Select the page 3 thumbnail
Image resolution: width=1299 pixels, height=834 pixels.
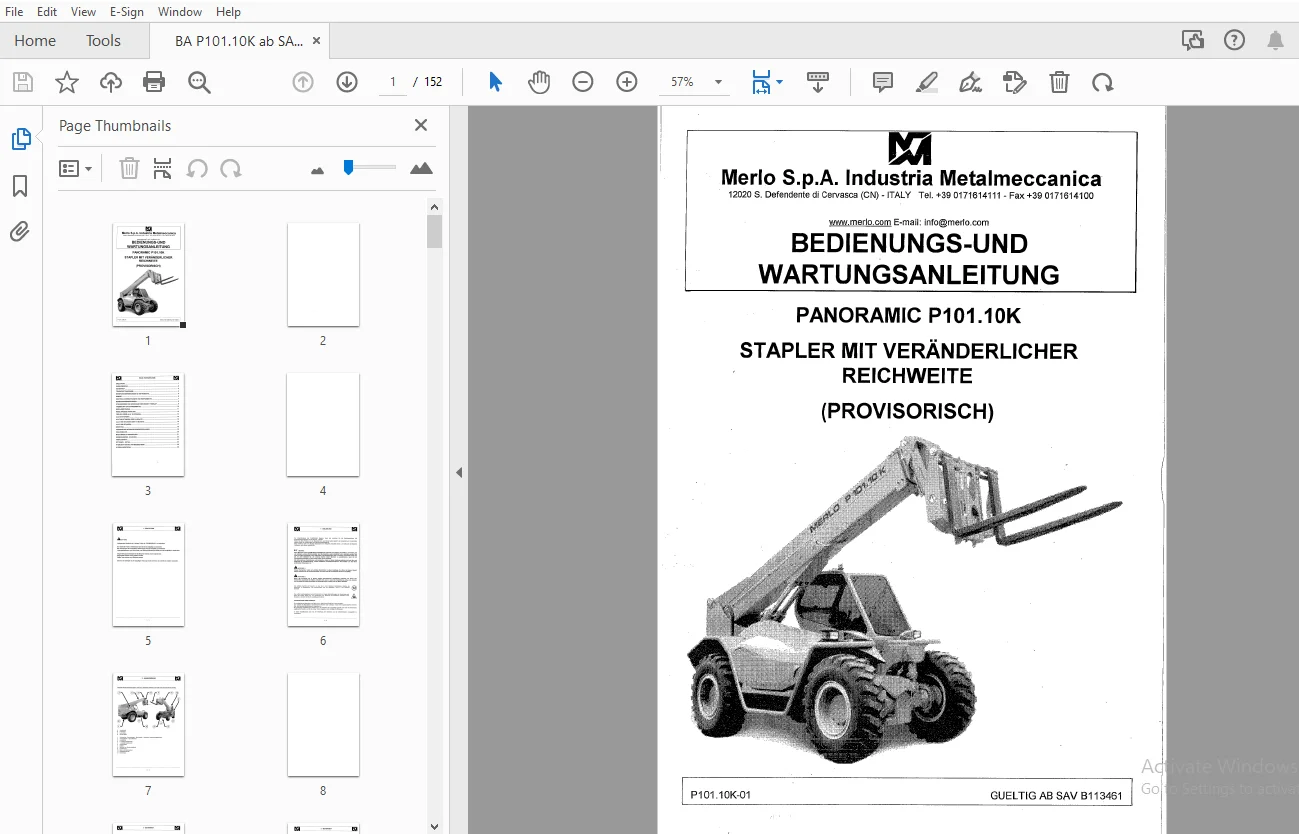coord(148,425)
